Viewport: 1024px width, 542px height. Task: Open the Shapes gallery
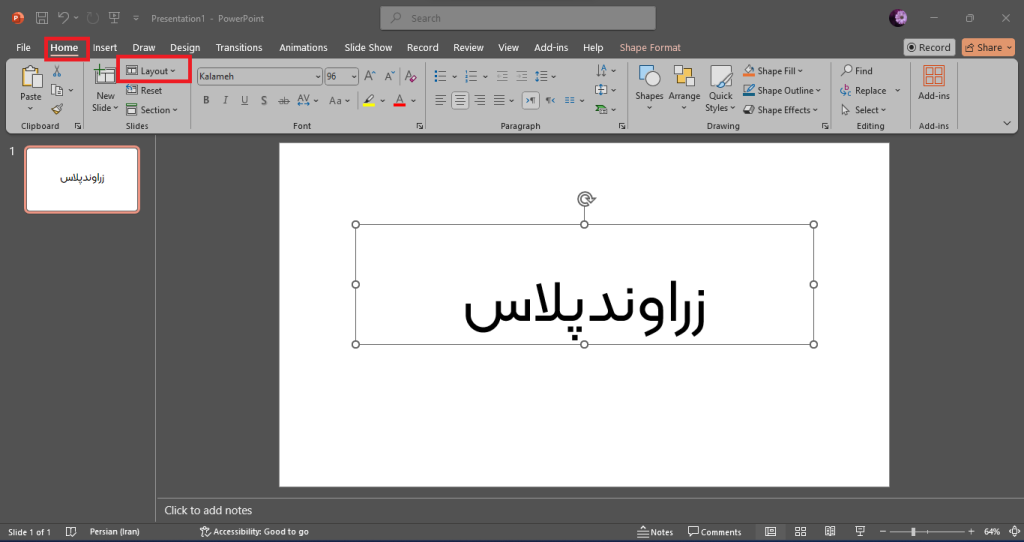[x=649, y=88]
